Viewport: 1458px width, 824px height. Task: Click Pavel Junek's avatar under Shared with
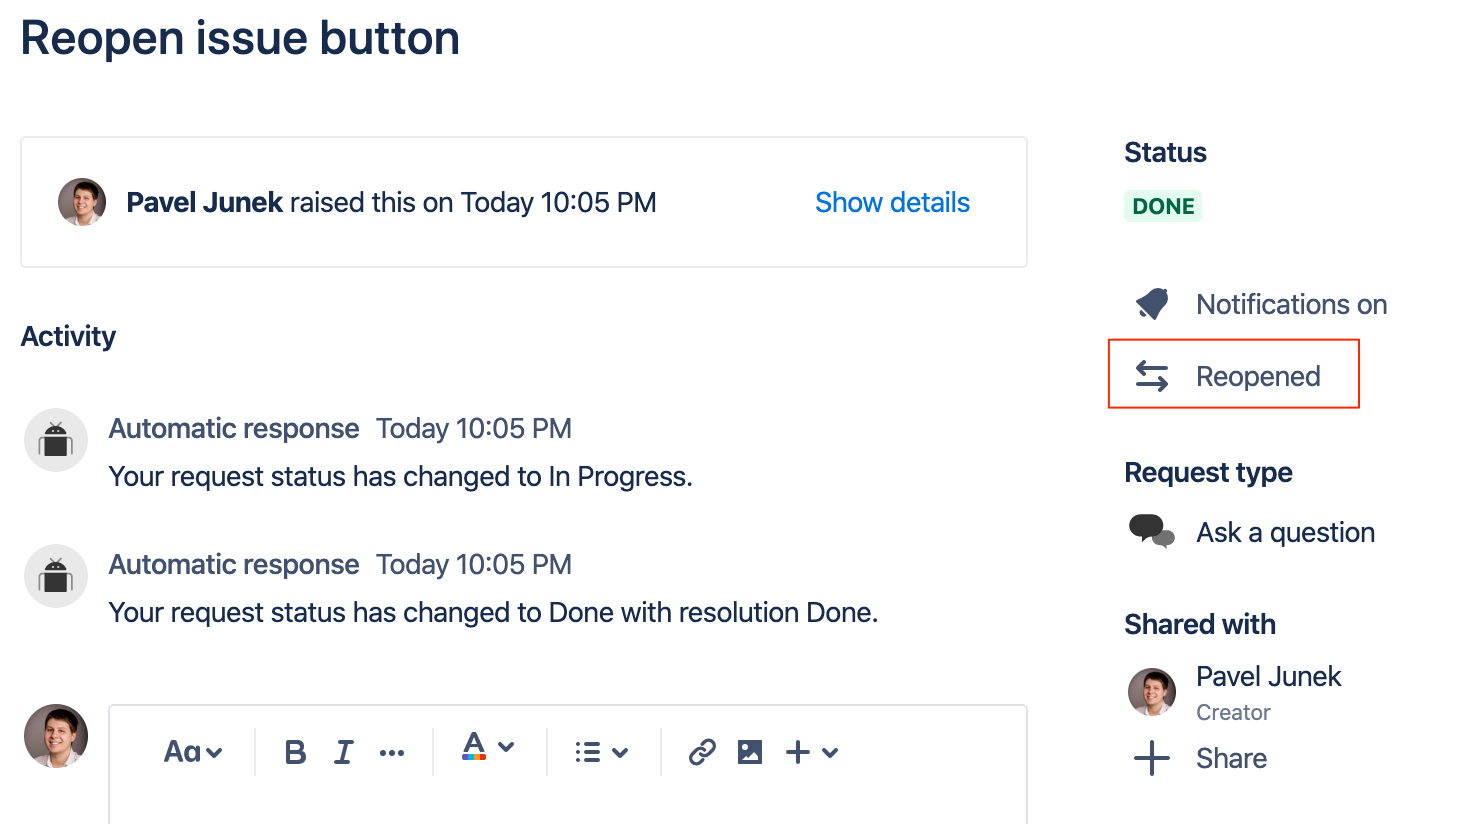(x=1152, y=691)
